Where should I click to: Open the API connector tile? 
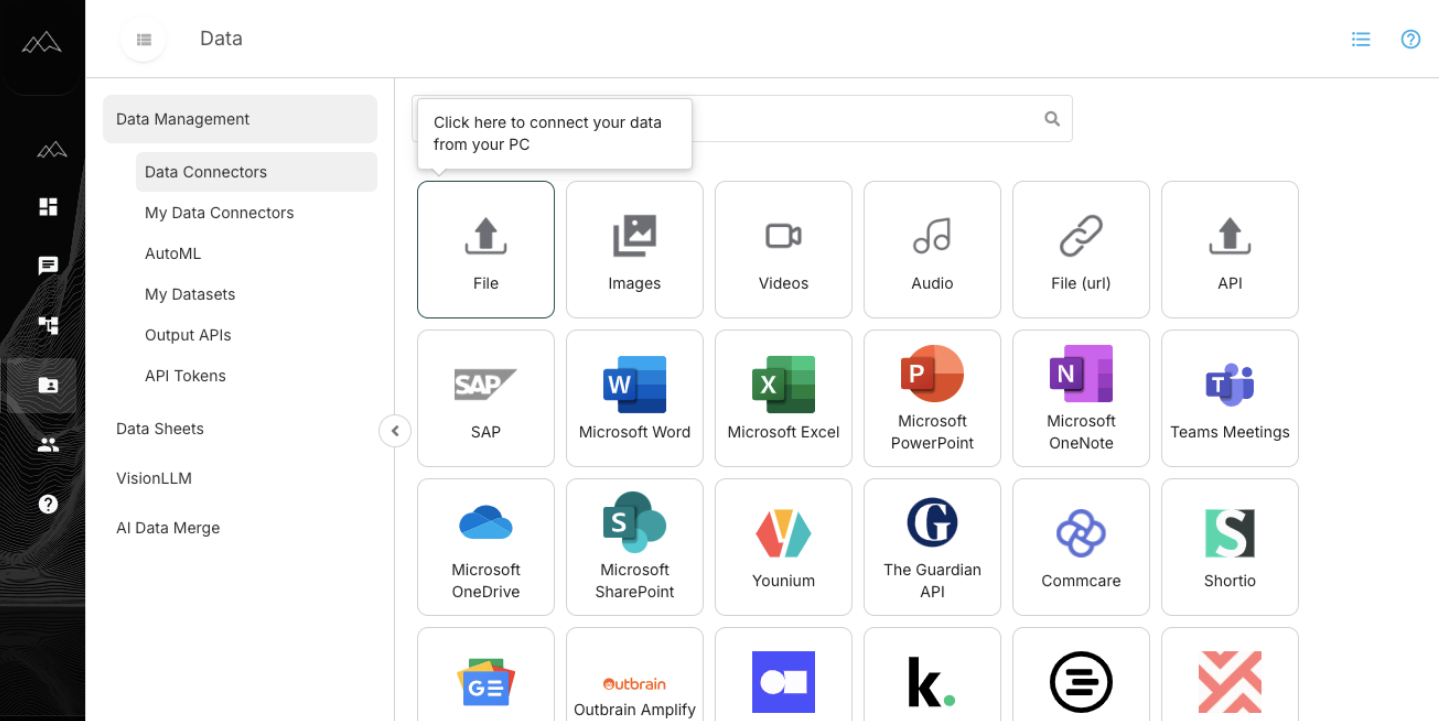[x=1230, y=249]
